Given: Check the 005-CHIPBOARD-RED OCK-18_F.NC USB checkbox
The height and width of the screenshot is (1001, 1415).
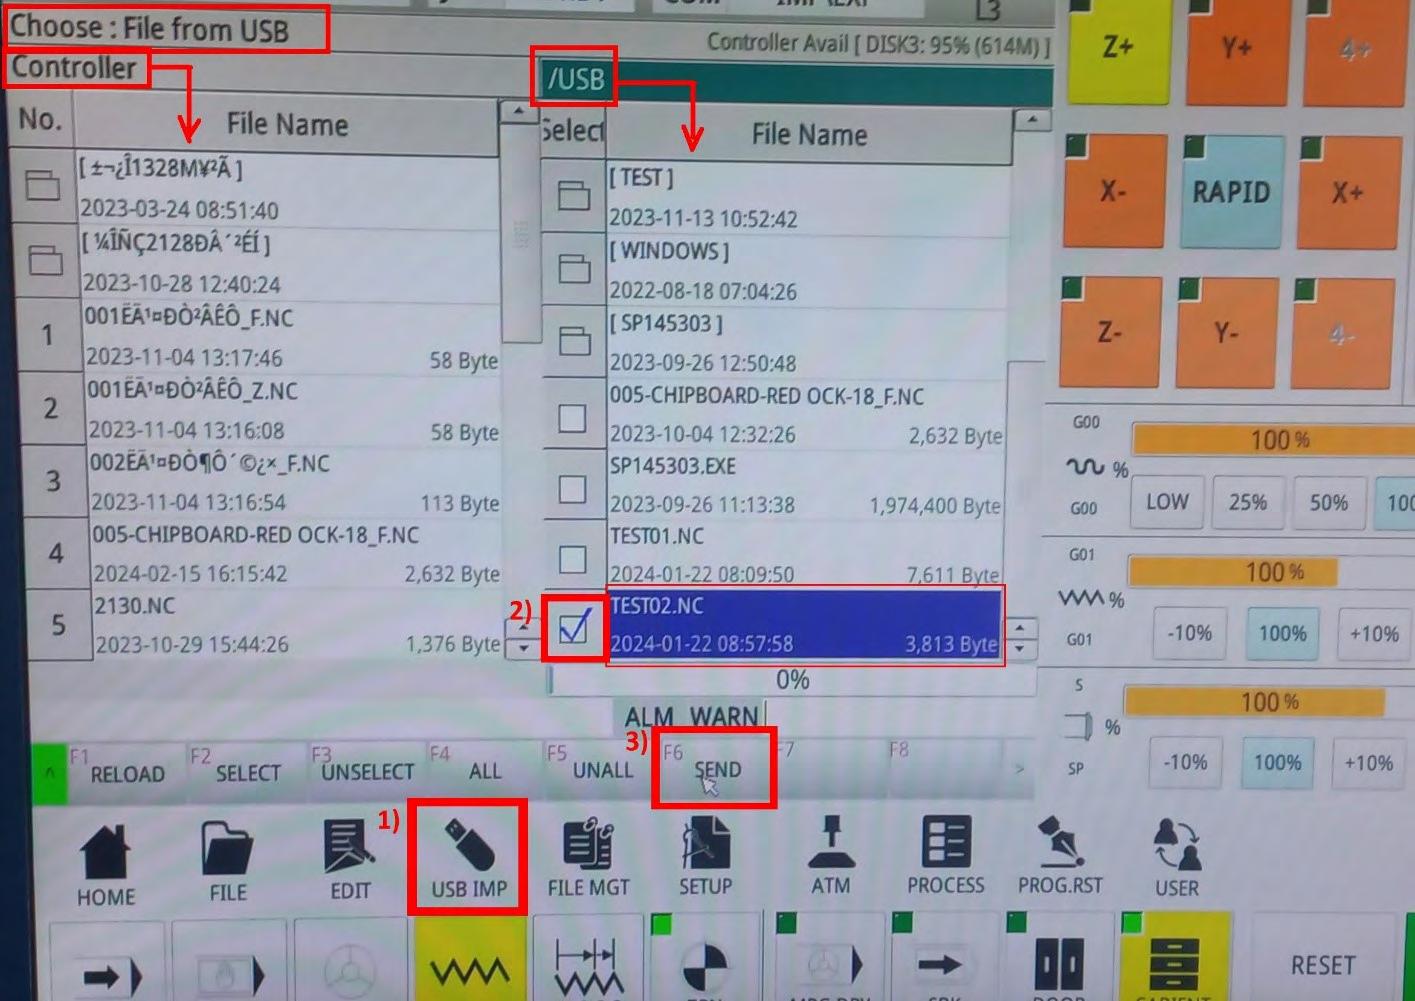Looking at the screenshot, I should pyautogui.click(x=572, y=417).
